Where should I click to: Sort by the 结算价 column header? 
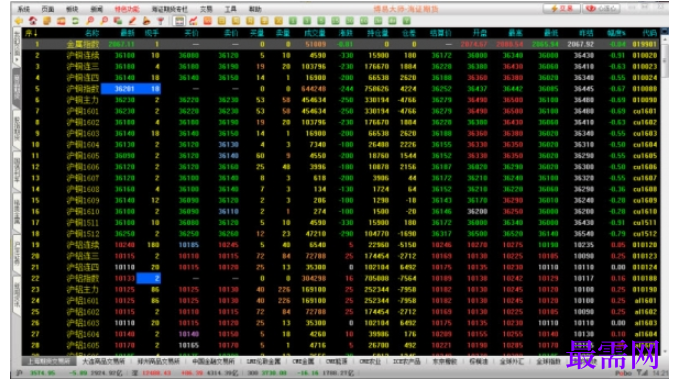point(441,33)
